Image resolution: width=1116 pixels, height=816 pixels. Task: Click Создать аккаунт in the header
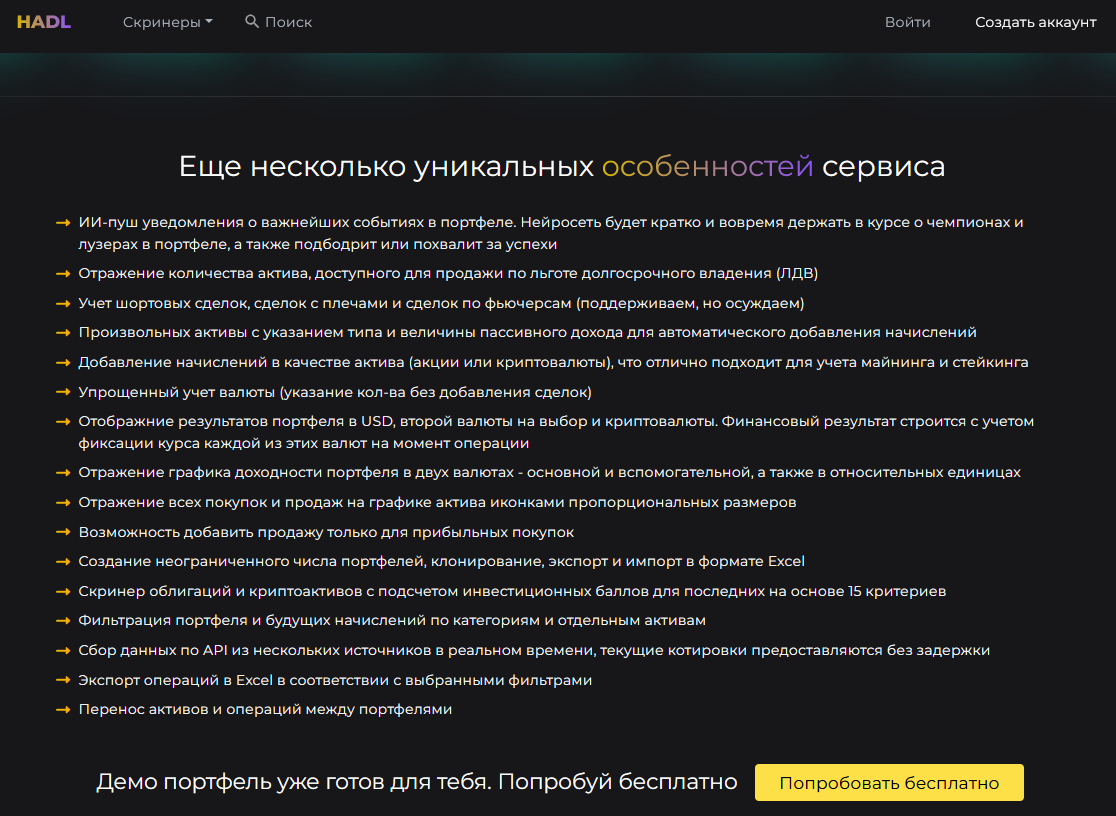(1035, 22)
